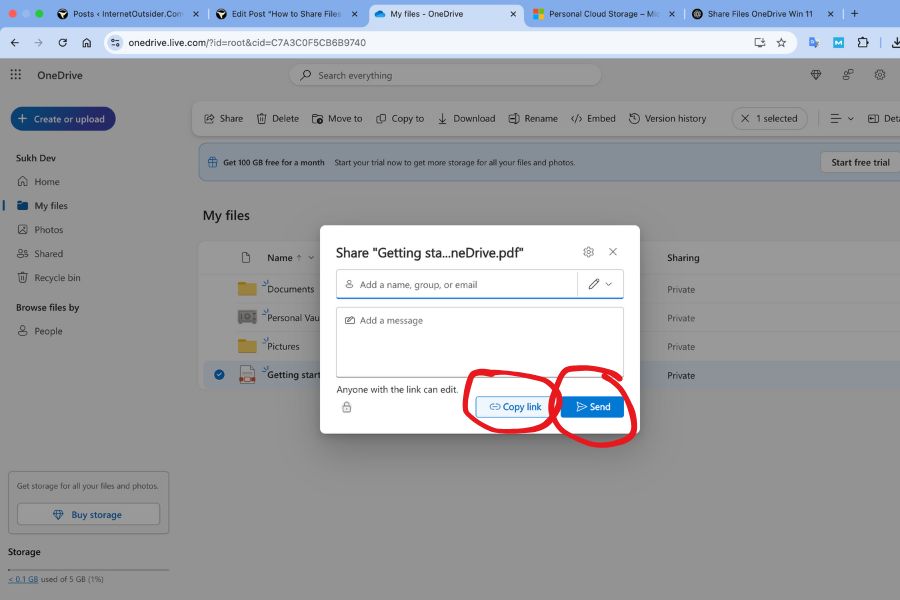Viewport: 900px width, 600px height.
Task: Switch to Share Files OneDrive Win 11 tab
Action: [760, 14]
